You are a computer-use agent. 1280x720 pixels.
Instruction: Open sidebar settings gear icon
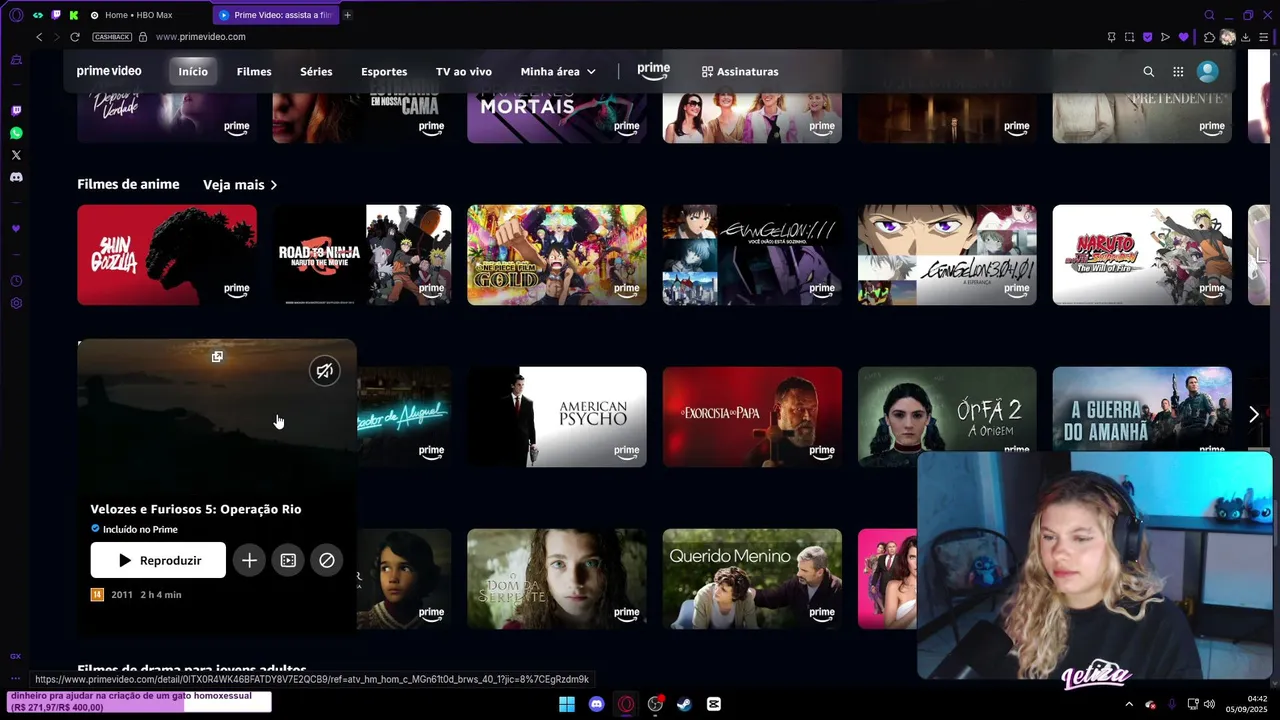coord(16,303)
